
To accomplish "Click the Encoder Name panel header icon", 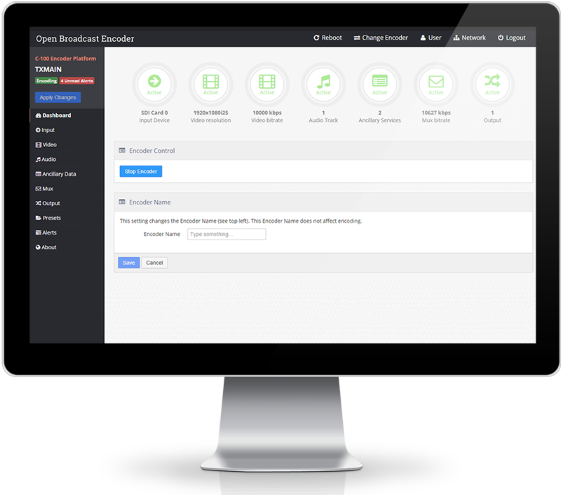I will [x=122, y=202].
